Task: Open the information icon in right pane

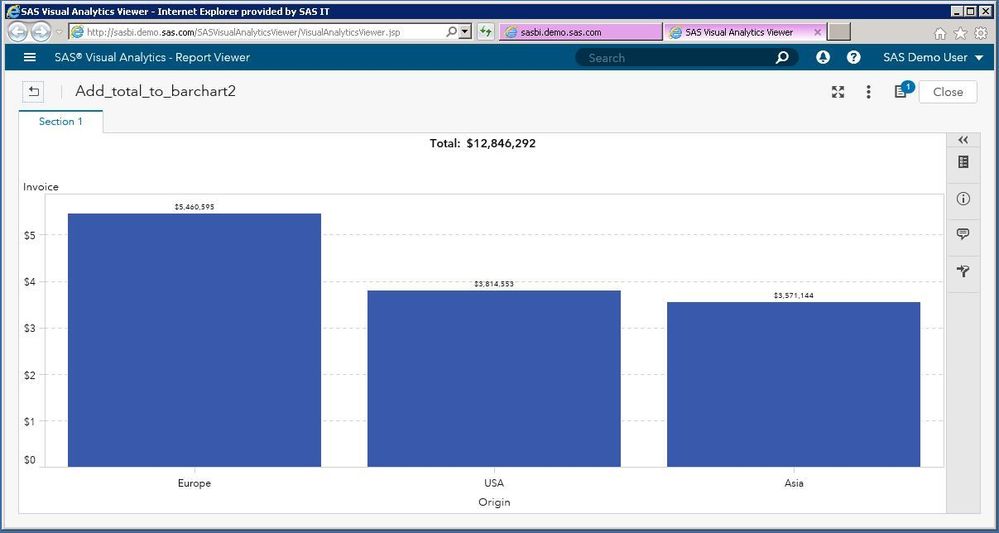Action: point(963,199)
